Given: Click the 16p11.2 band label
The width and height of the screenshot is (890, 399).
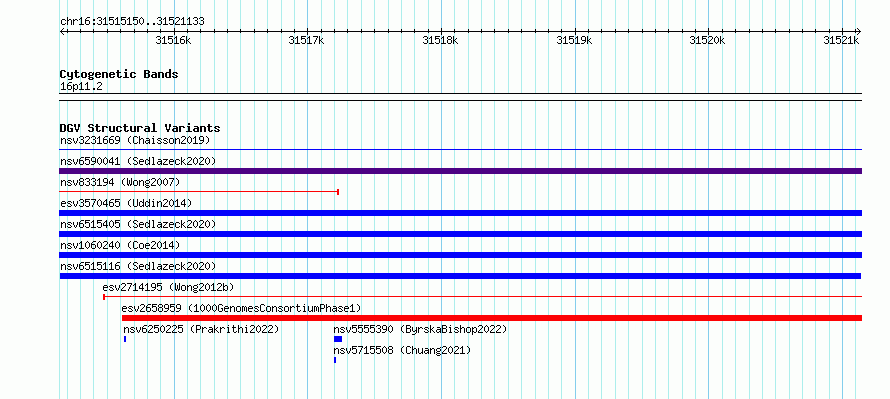Looking at the screenshot, I should [81, 87].
